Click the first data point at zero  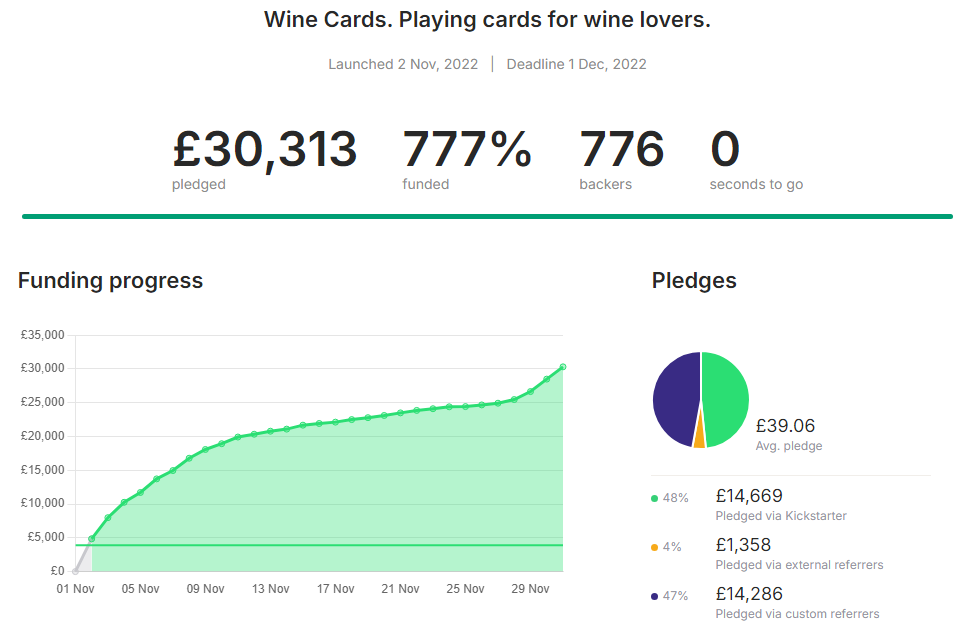(75, 571)
